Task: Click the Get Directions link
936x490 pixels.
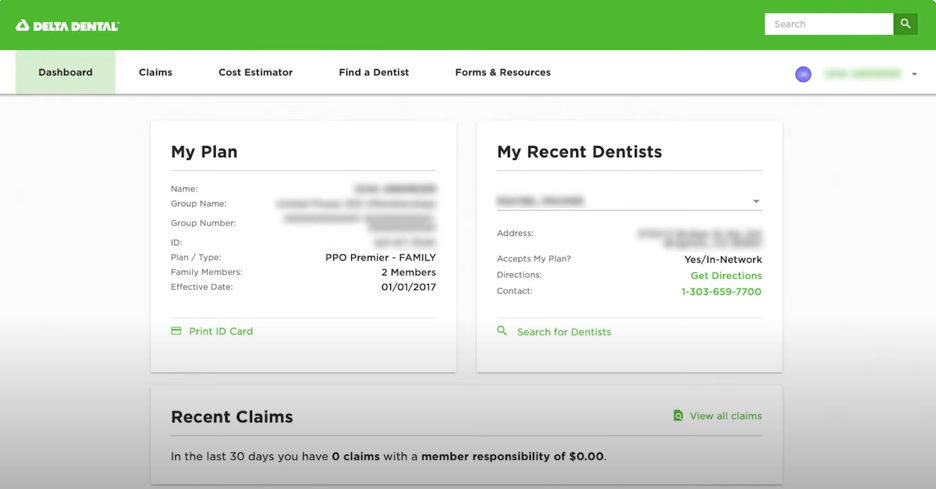Action: pos(726,276)
